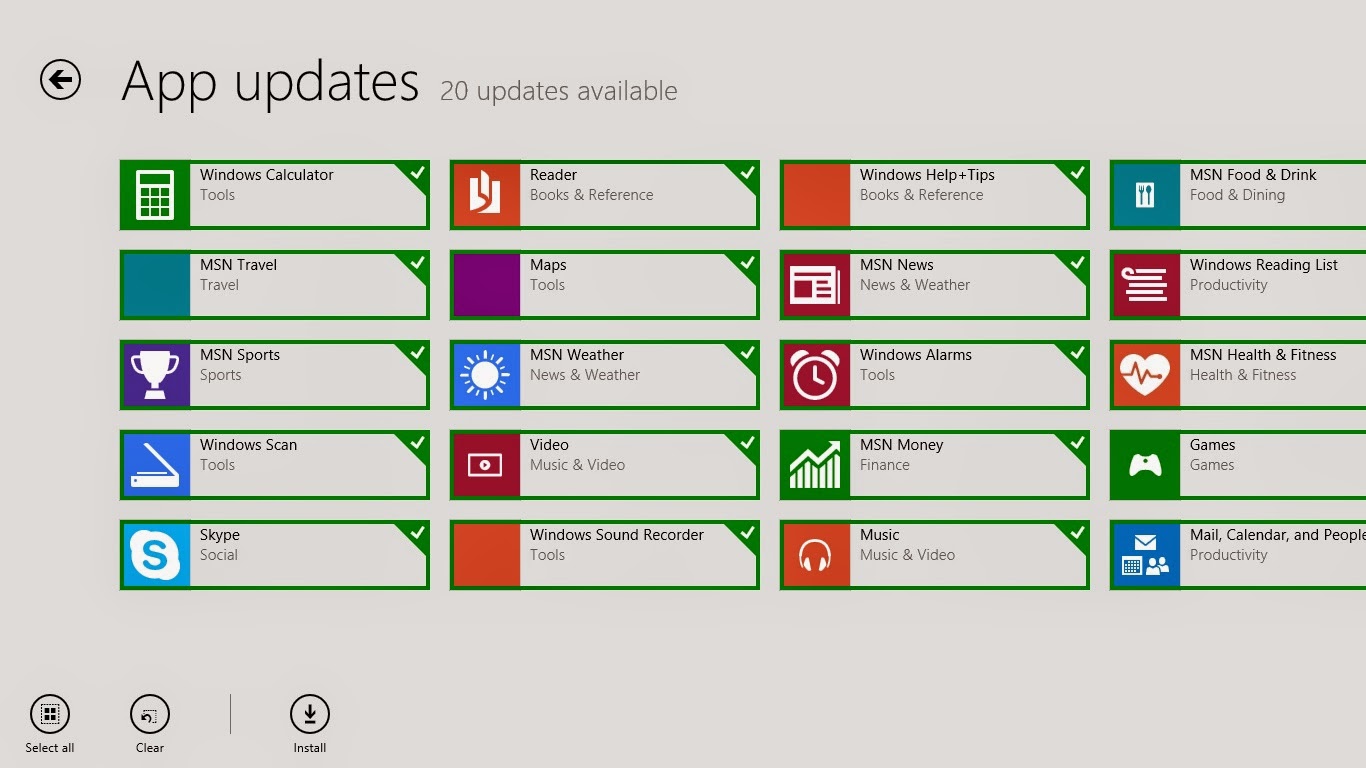Image resolution: width=1366 pixels, height=768 pixels.
Task: Toggle the MSN Sports checkmark
Action: click(416, 354)
